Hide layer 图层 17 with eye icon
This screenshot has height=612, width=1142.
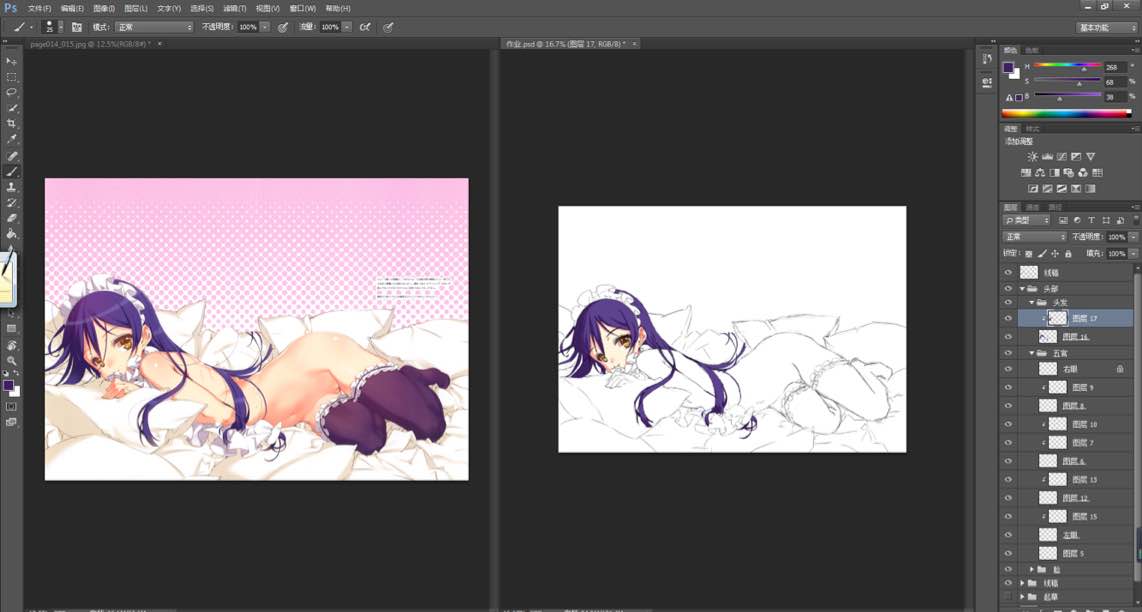click(x=1009, y=318)
